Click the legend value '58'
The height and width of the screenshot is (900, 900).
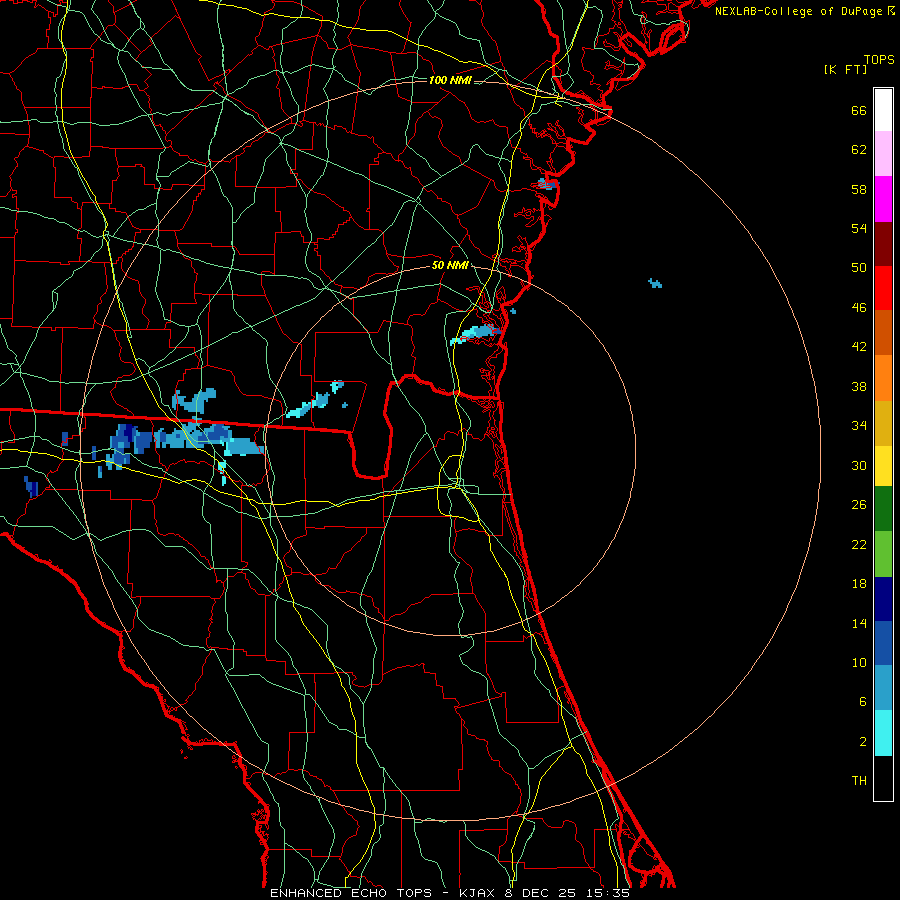859,190
